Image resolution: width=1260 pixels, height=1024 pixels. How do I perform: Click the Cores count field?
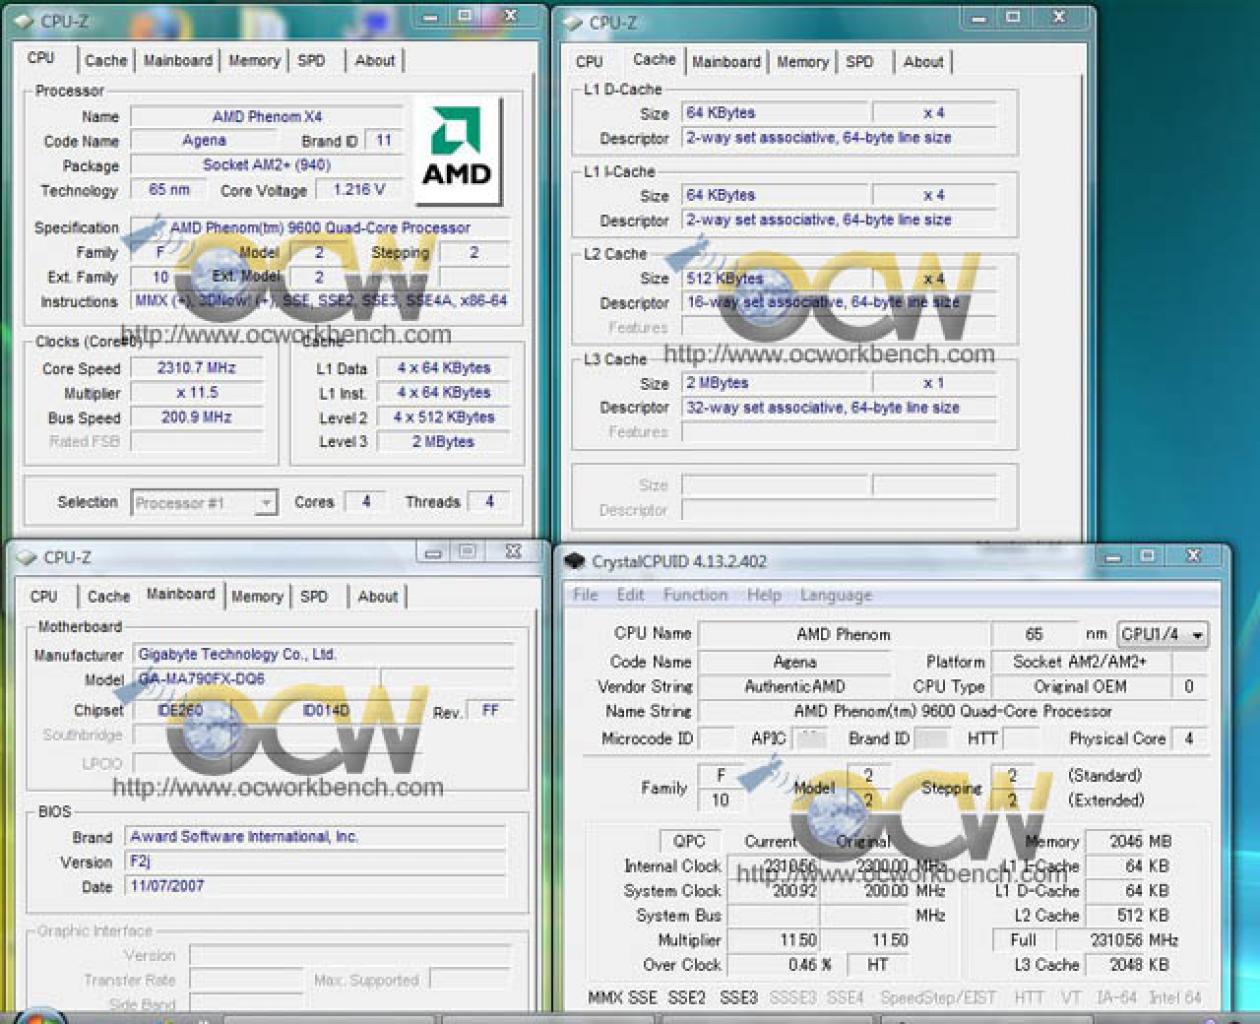click(x=366, y=502)
